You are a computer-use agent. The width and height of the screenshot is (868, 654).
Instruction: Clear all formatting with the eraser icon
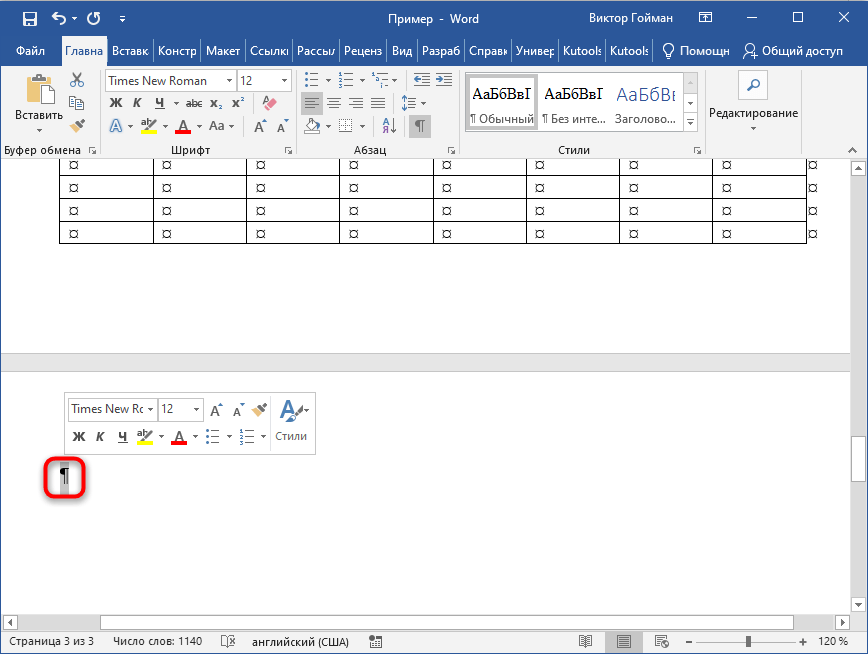[x=269, y=103]
